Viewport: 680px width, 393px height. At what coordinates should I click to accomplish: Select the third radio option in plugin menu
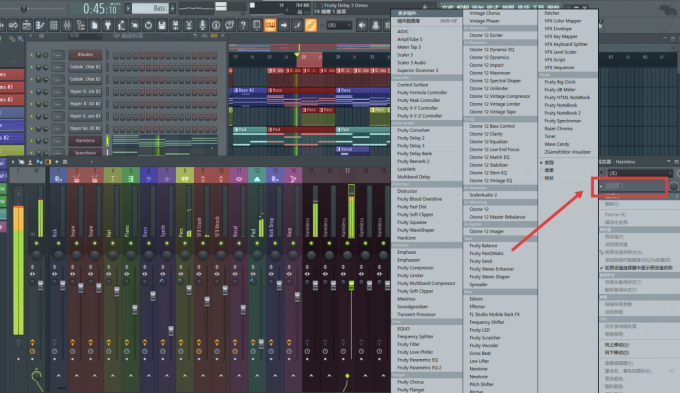(x=541, y=178)
